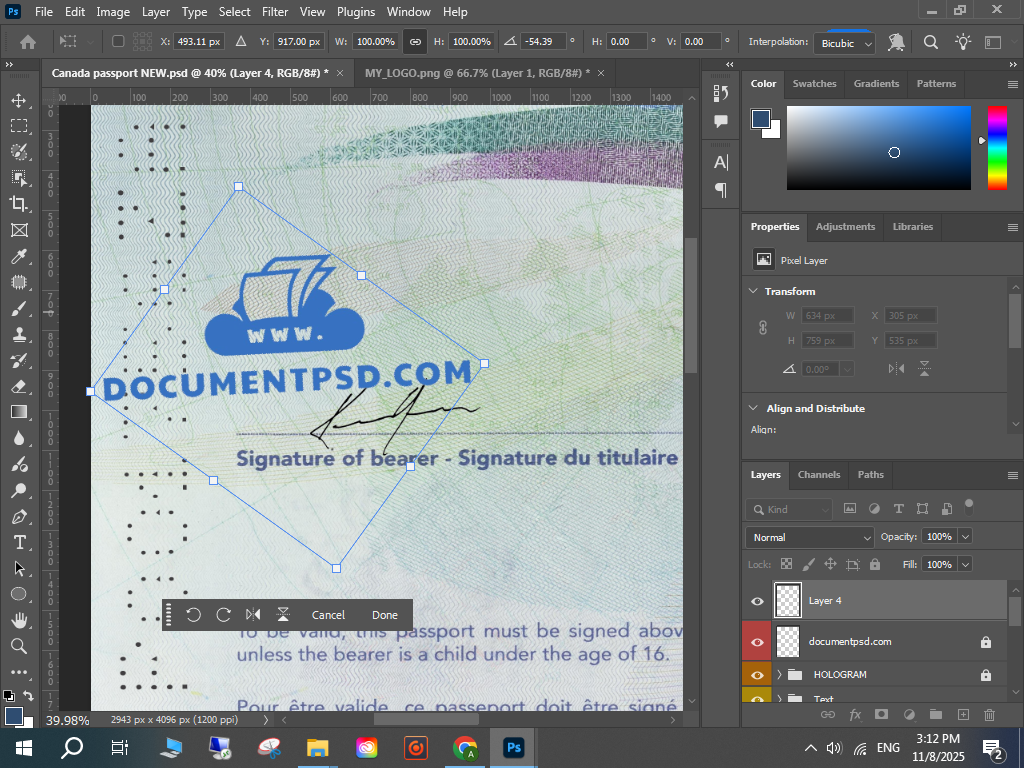Open the Interpolation Bicubic dropdown
This screenshot has width=1024, height=768.
point(846,43)
